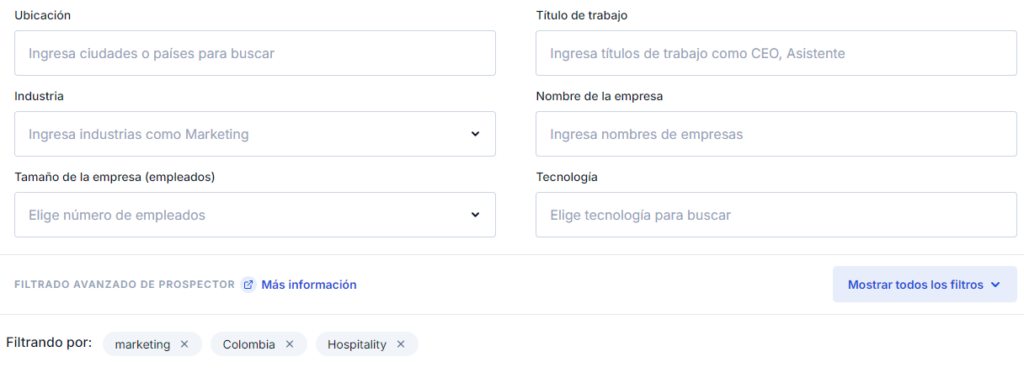
Task: Click the Tamaño de la empresa (empleados) label
Action: tap(115, 177)
